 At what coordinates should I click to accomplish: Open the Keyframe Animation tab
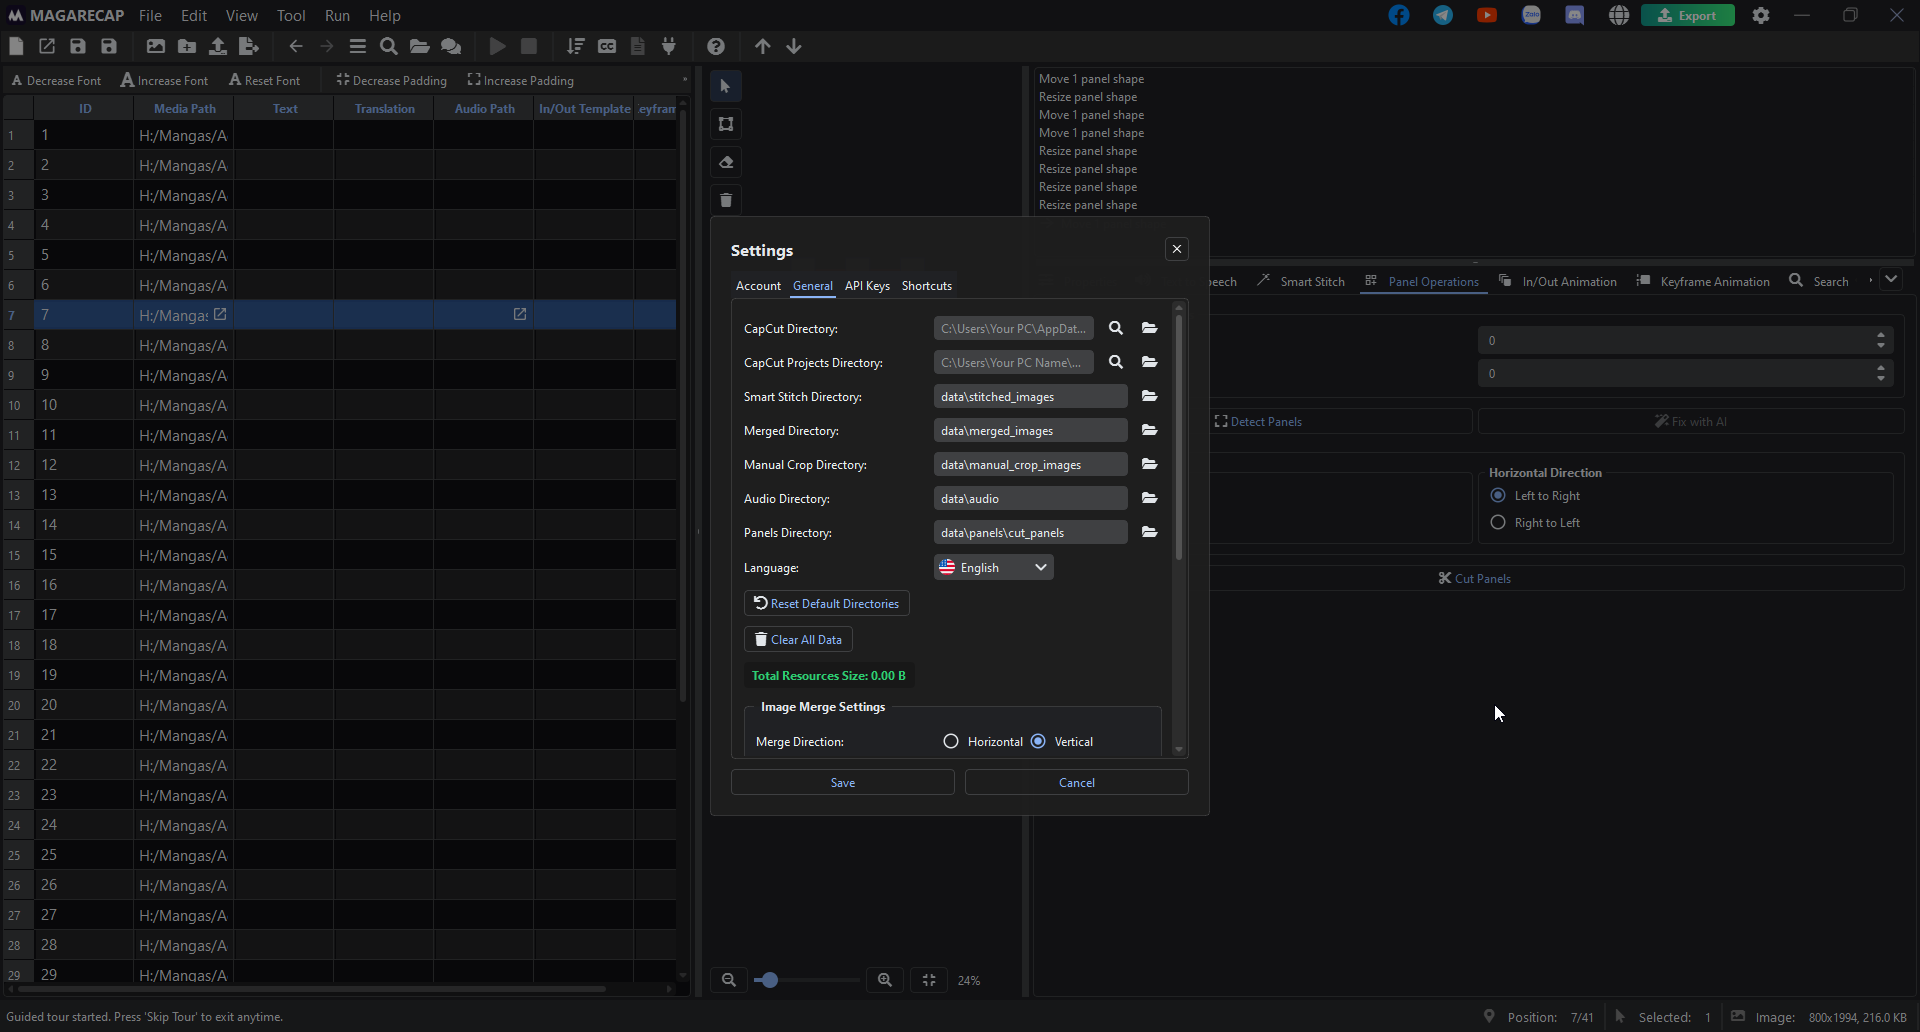1703,281
